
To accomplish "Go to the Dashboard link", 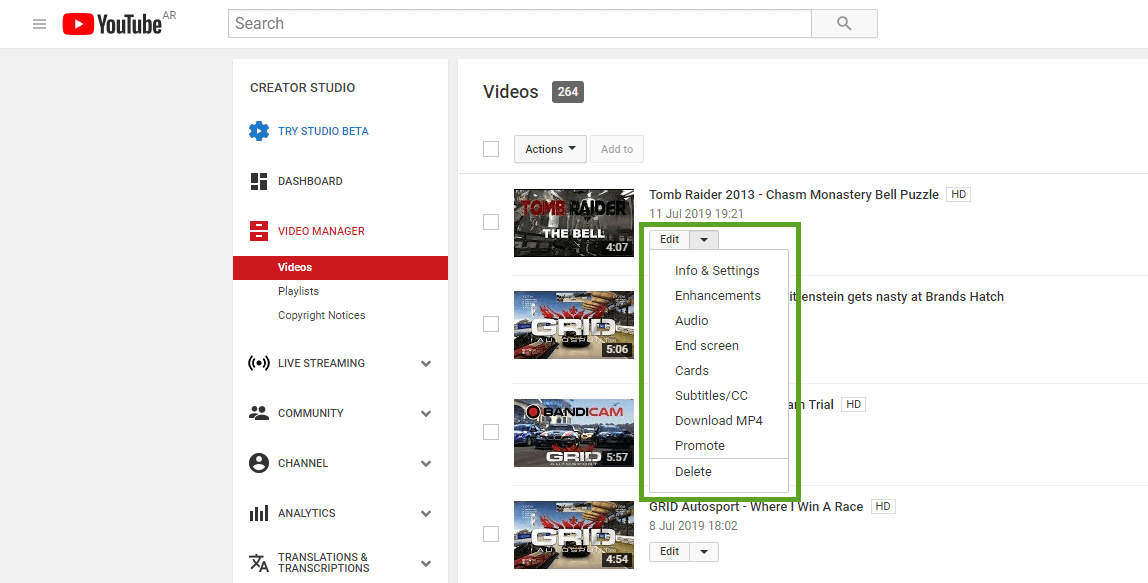I will point(310,181).
